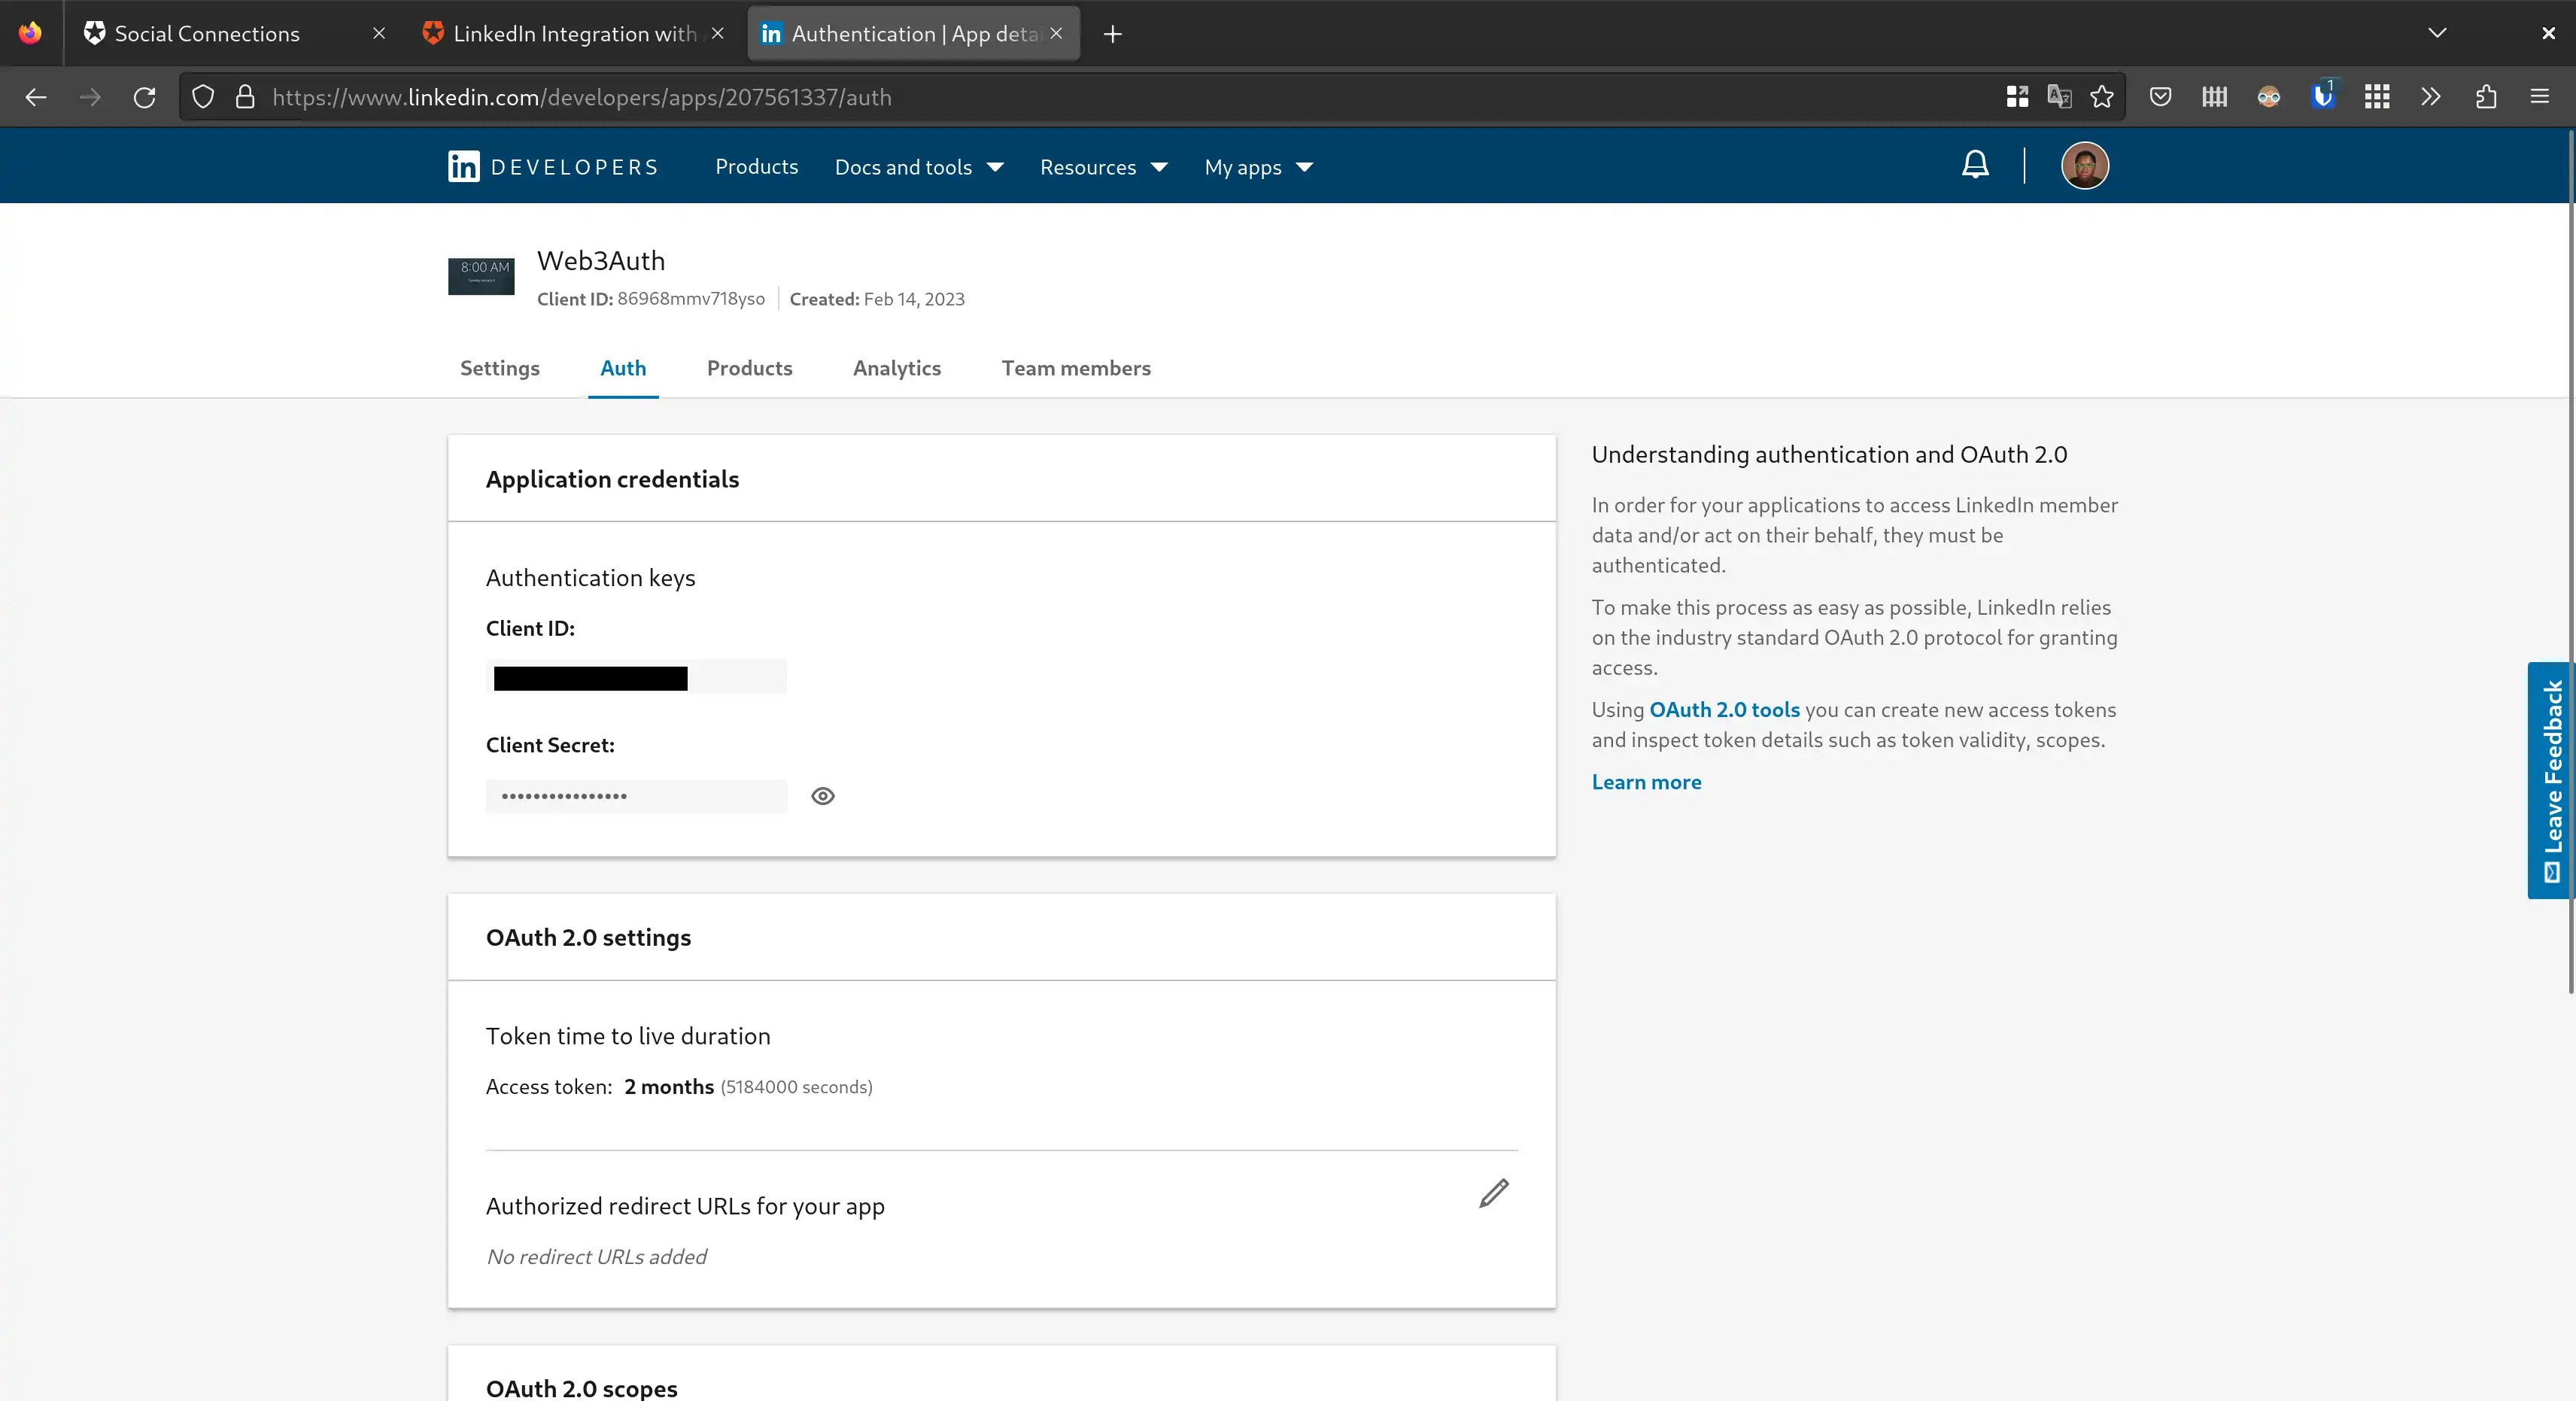Click the Learn more link

coord(1646,782)
